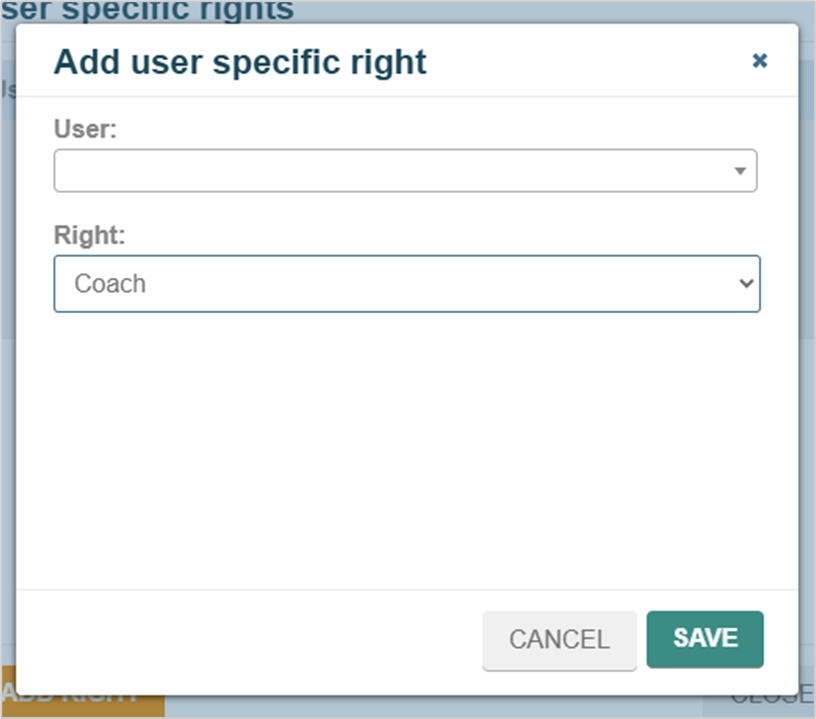Click the 'Add user specific right' title
This screenshot has width=816, height=719.
(x=240, y=62)
